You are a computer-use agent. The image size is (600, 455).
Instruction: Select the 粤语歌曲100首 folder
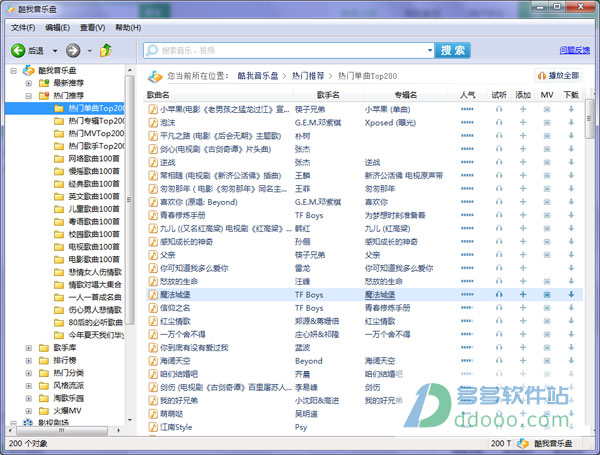click(x=87, y=222)
